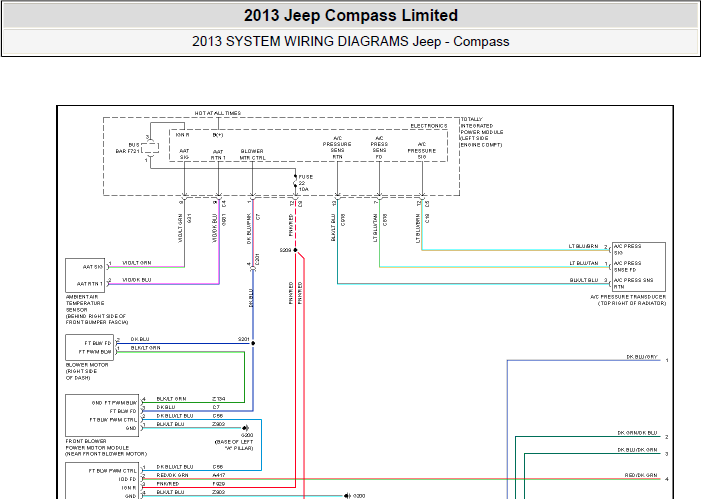Click the 'BLOWER MTR CTRL' pin label

pos(252,154)
